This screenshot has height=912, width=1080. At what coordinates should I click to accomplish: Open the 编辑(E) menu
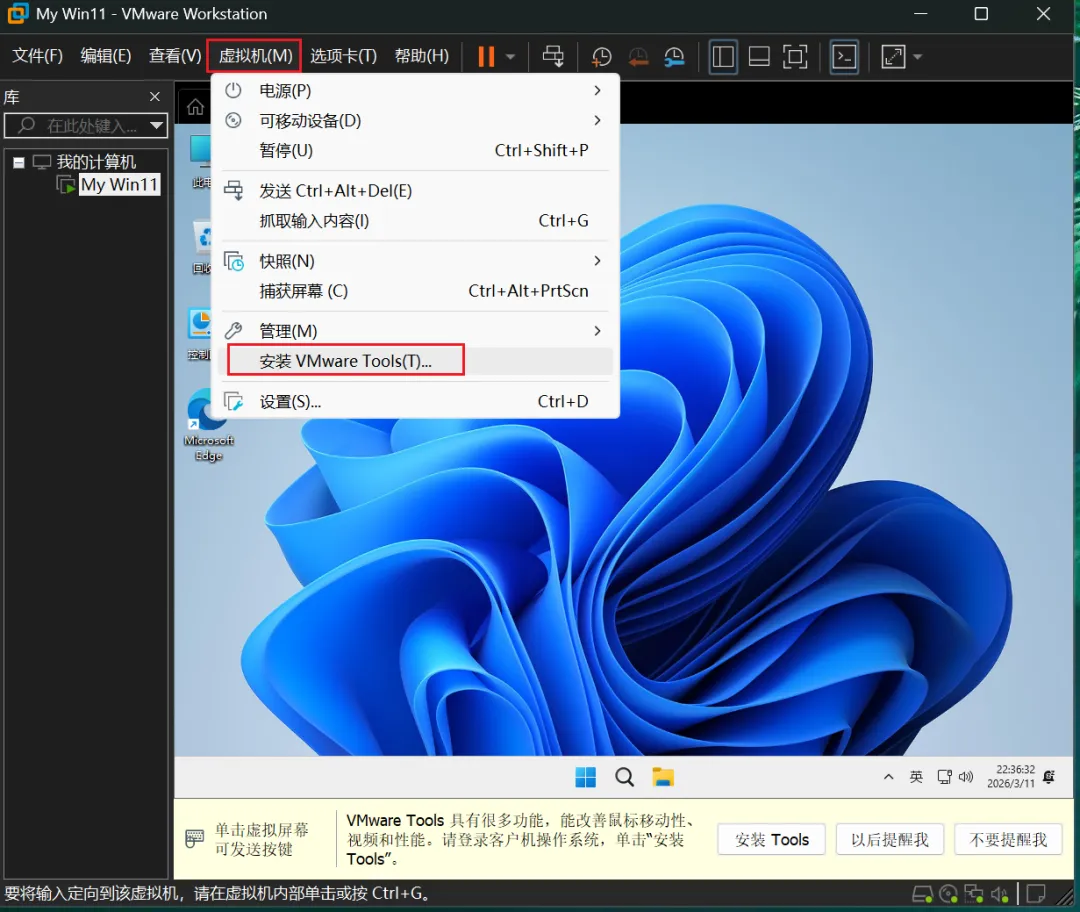pos(105,56)
